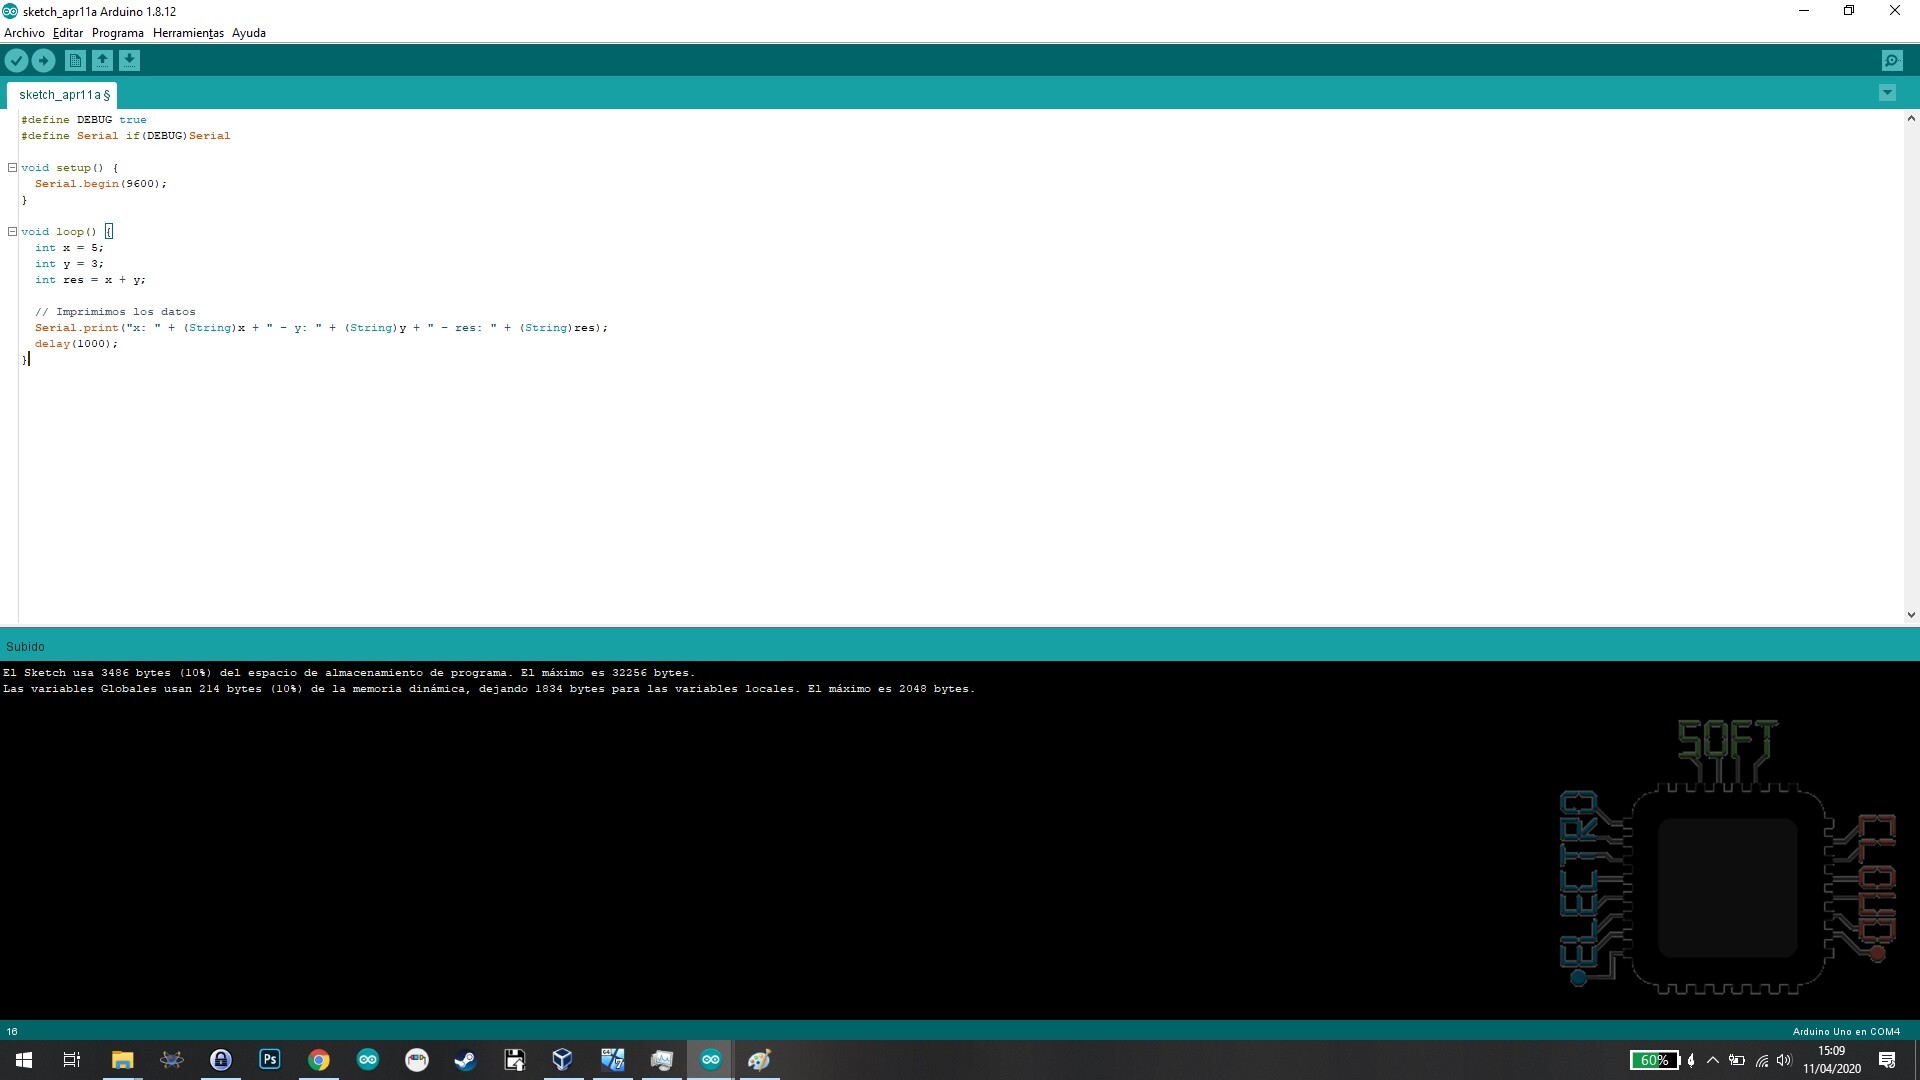Screen dimensions: 1920x1080
Task: Open the Editar menu
Action: coord(68,33)
